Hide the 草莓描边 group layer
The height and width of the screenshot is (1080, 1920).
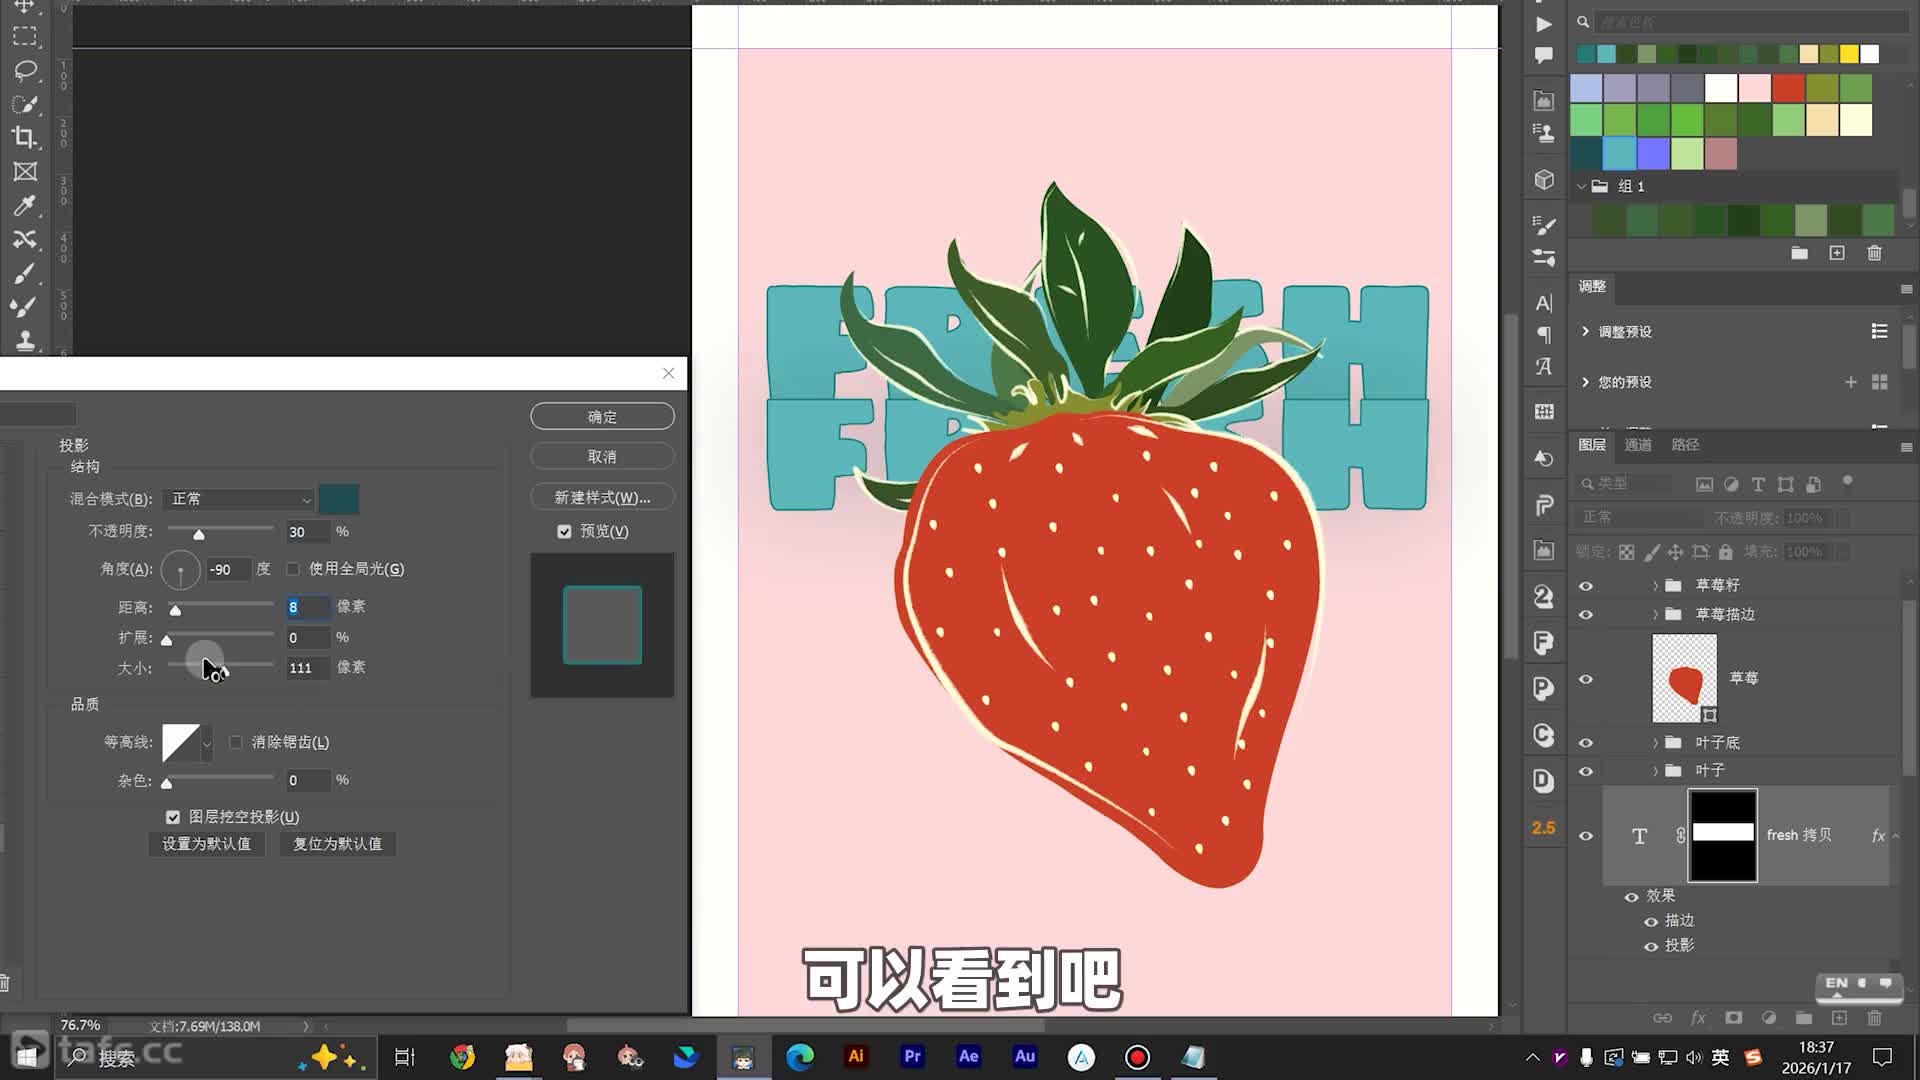(x=1586, y=614)
